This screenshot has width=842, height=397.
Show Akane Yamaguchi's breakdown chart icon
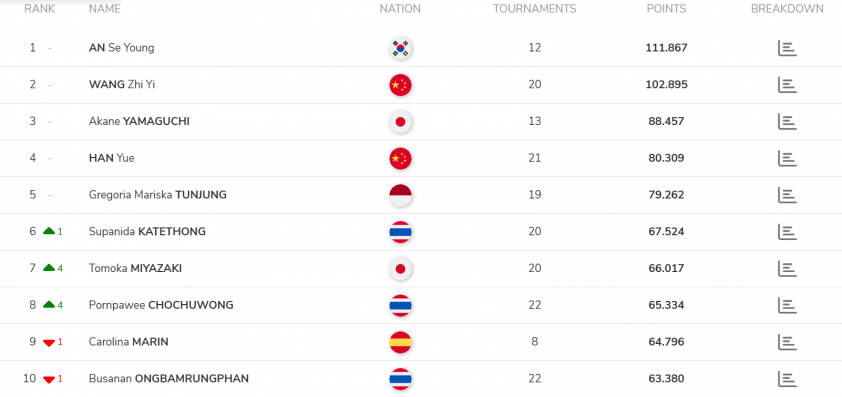coord(787,121)
